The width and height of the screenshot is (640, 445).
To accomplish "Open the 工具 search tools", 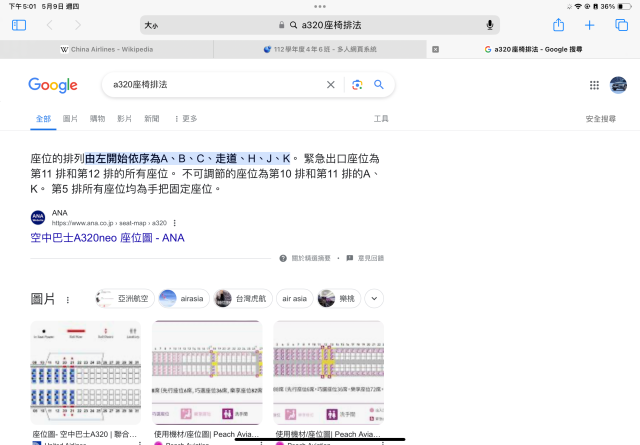I will coord(381,119).
